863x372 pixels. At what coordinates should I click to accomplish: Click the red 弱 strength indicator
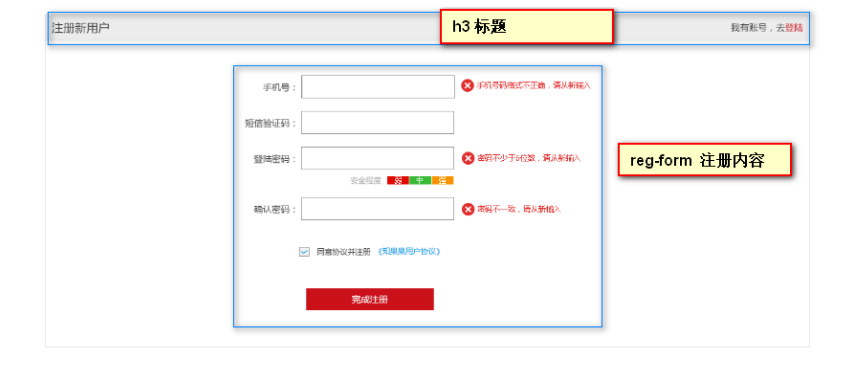[398, 180]
